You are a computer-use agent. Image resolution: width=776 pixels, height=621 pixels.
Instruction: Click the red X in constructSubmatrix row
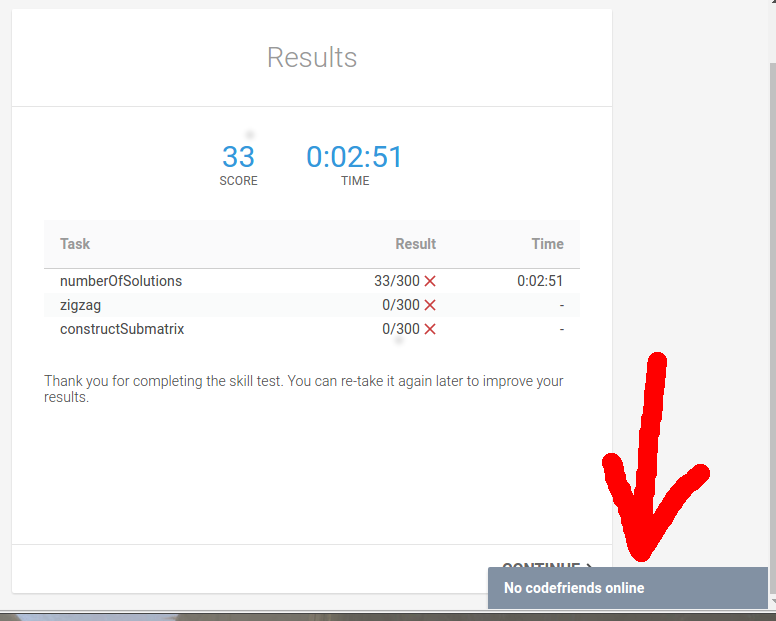point(430,329)
